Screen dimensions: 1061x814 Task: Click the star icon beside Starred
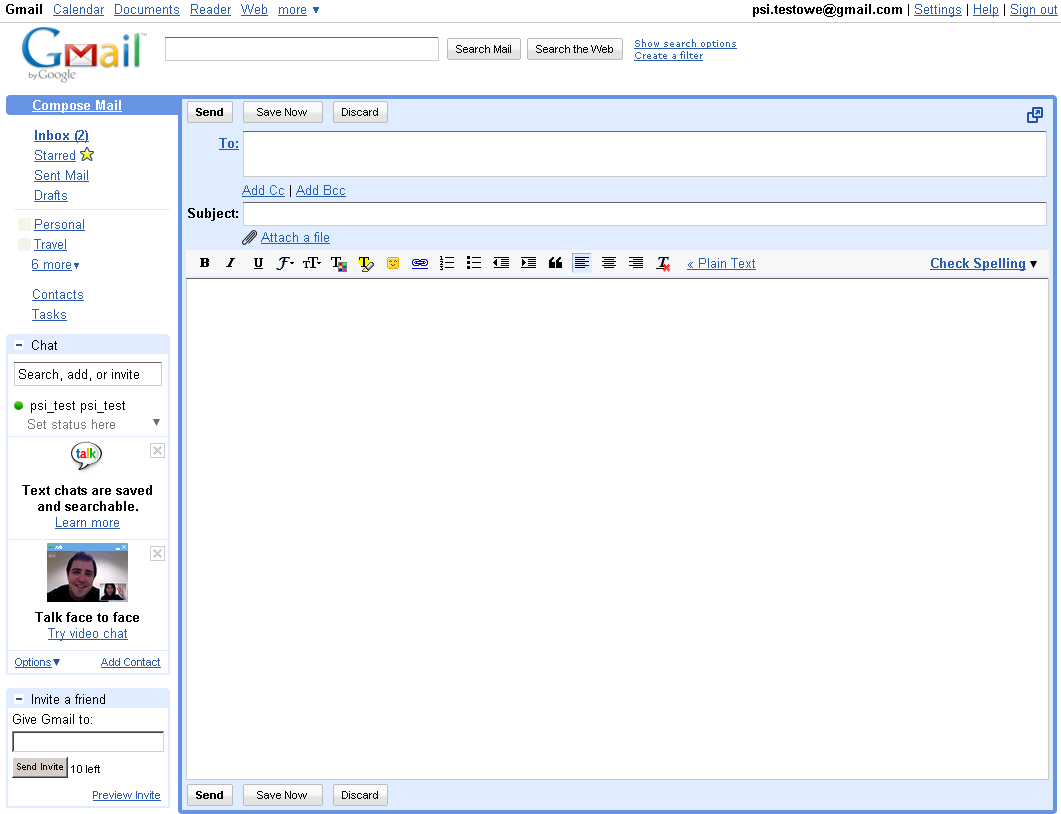(87, 155)
